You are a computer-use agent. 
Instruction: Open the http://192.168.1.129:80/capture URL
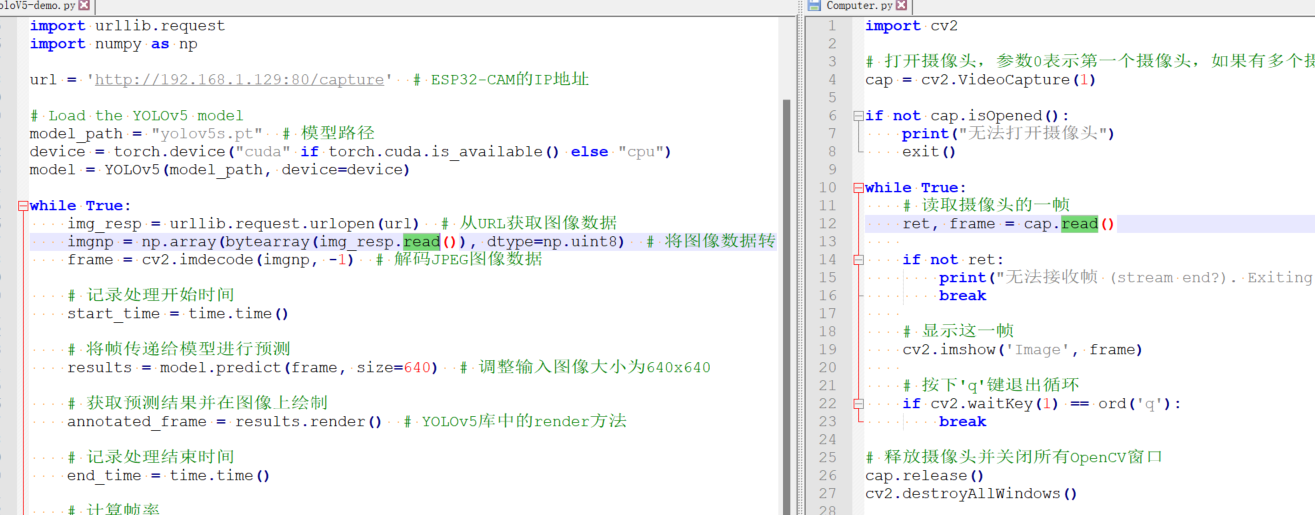point(239,80)
